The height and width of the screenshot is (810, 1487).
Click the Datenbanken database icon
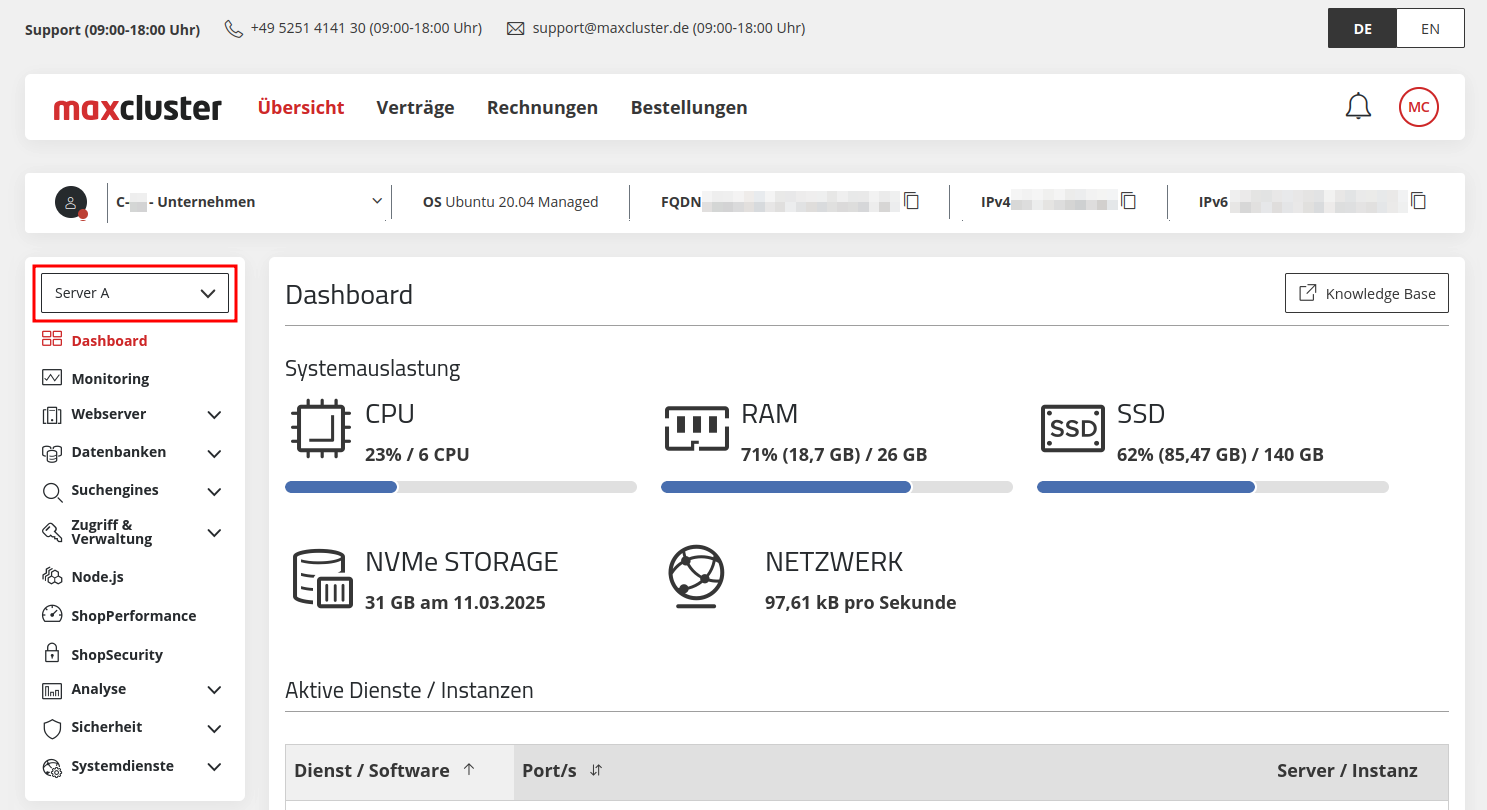(52, 453)
